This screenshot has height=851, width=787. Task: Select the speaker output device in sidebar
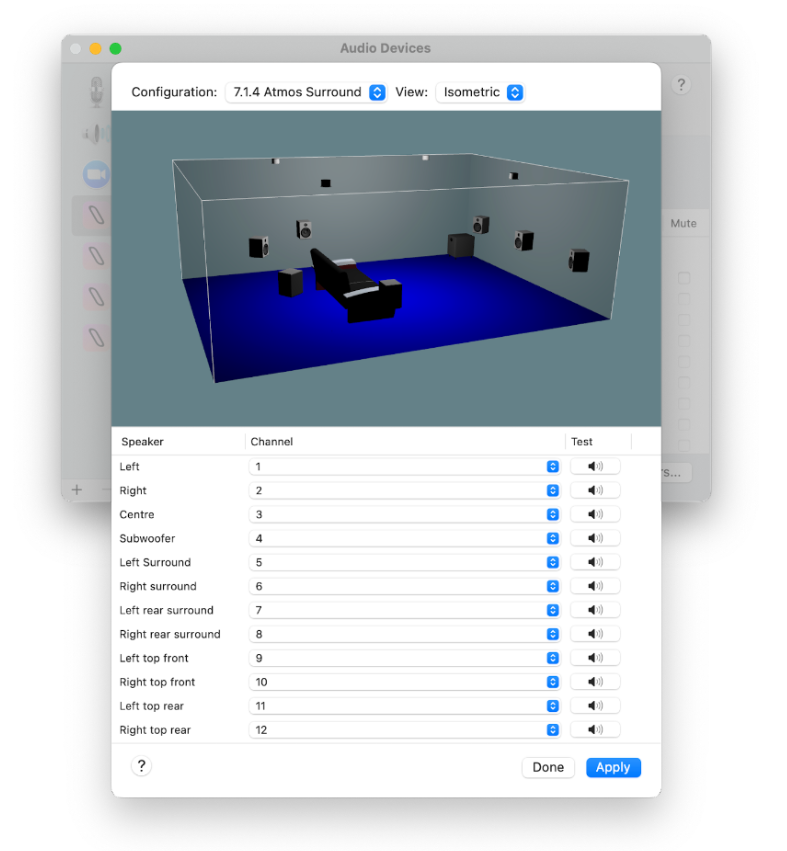pyautogui.click(x=96, y=134)
